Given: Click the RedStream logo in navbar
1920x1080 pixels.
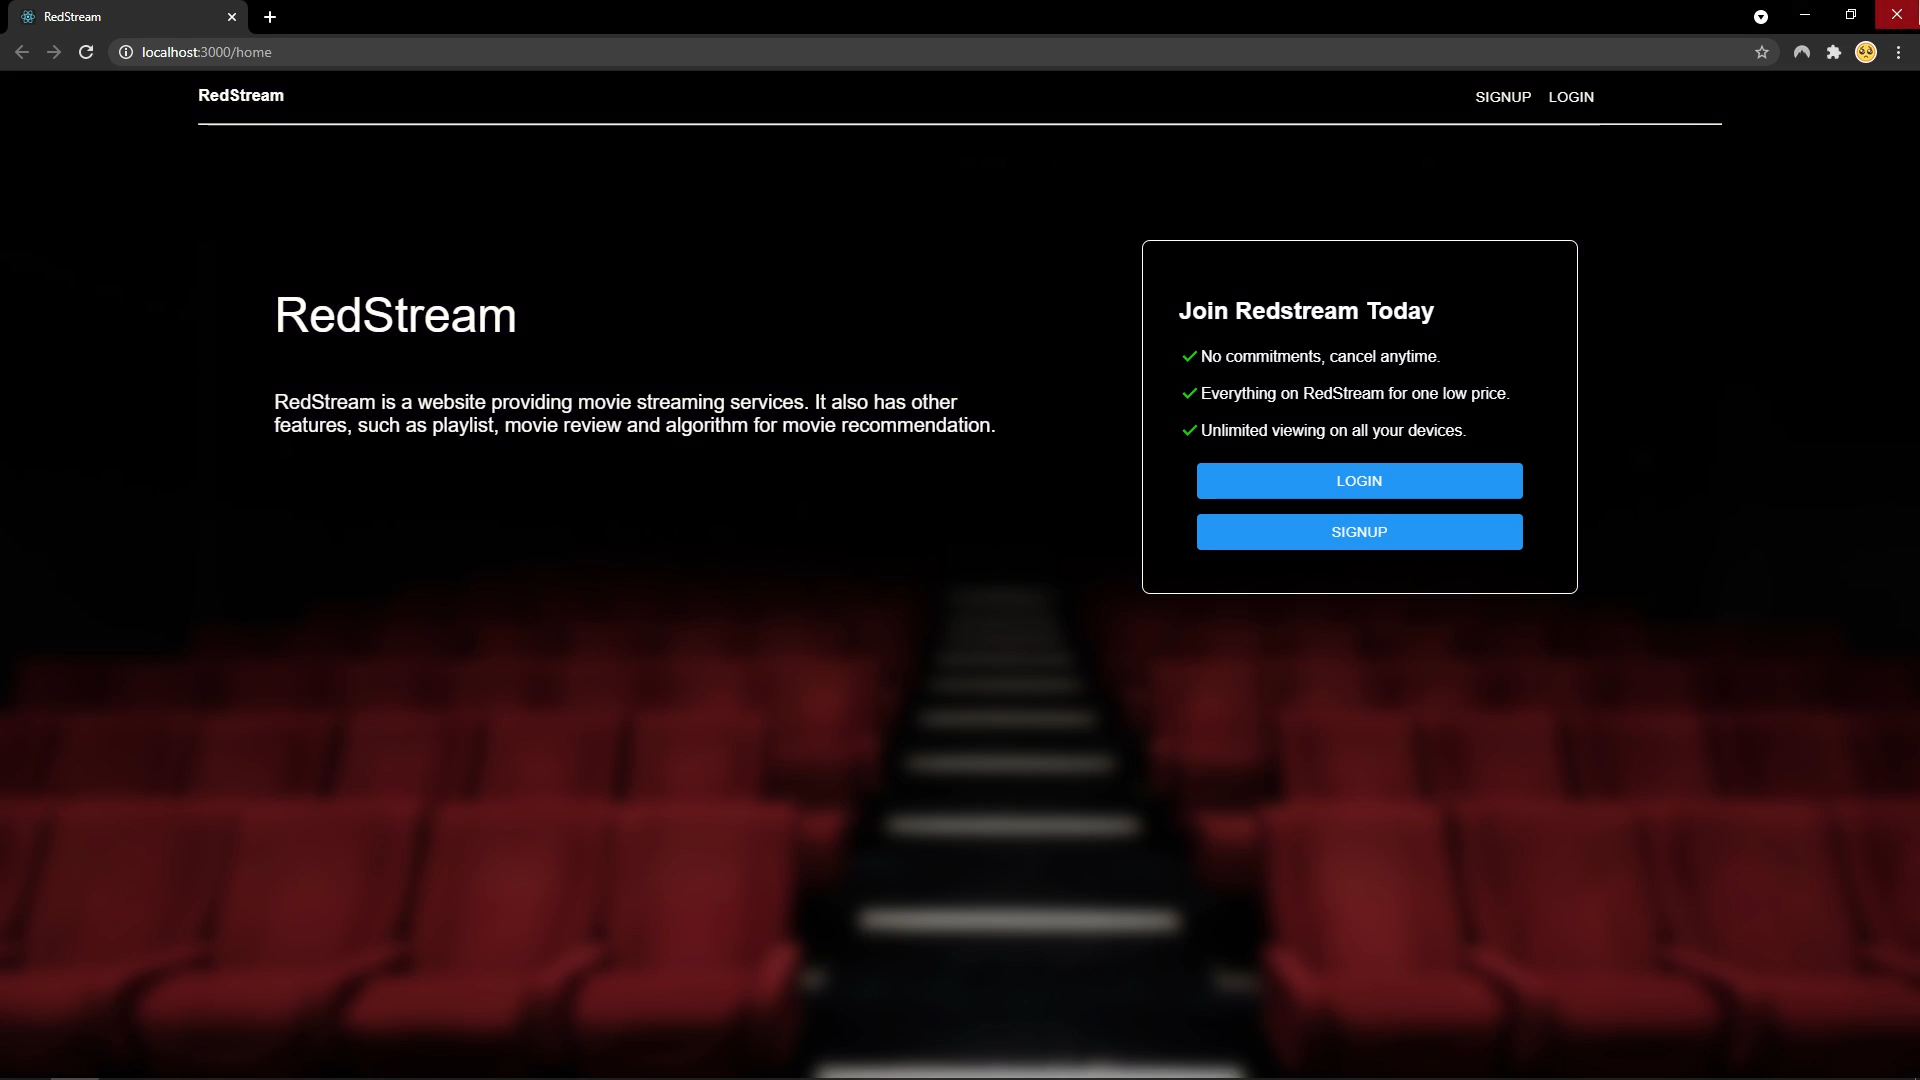Looking at the screenshot, I should click(x=241, y=95).
